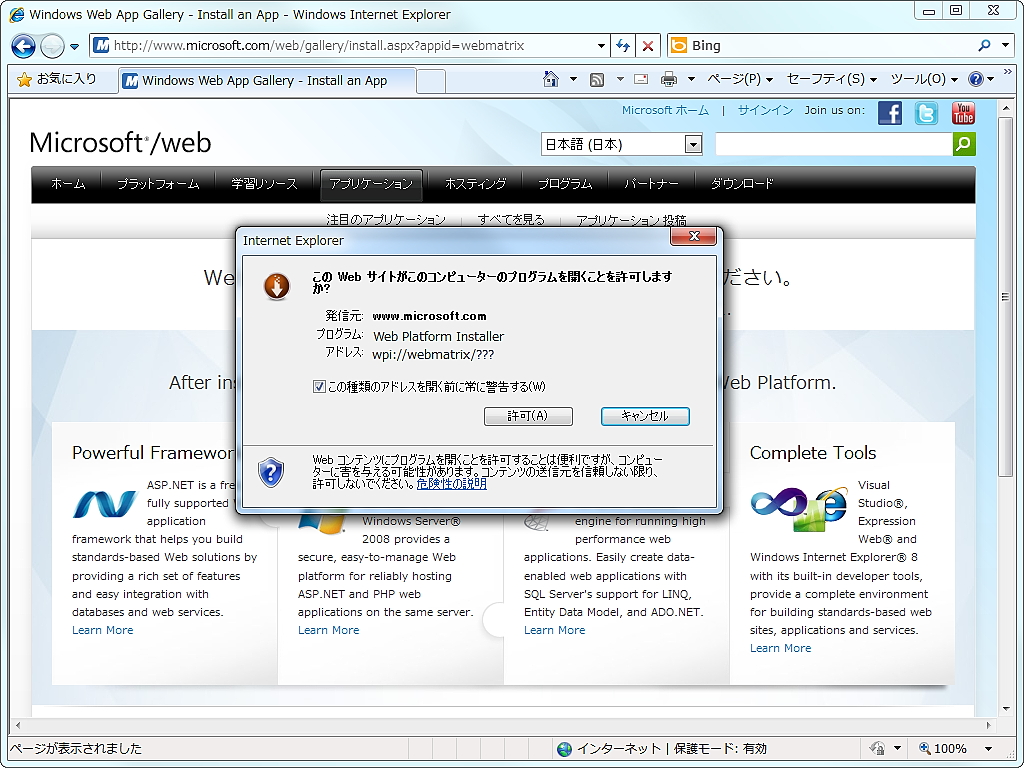Click the Microsoft ホーム link
Screen dimensions: 1024x768
coord(665,110)
